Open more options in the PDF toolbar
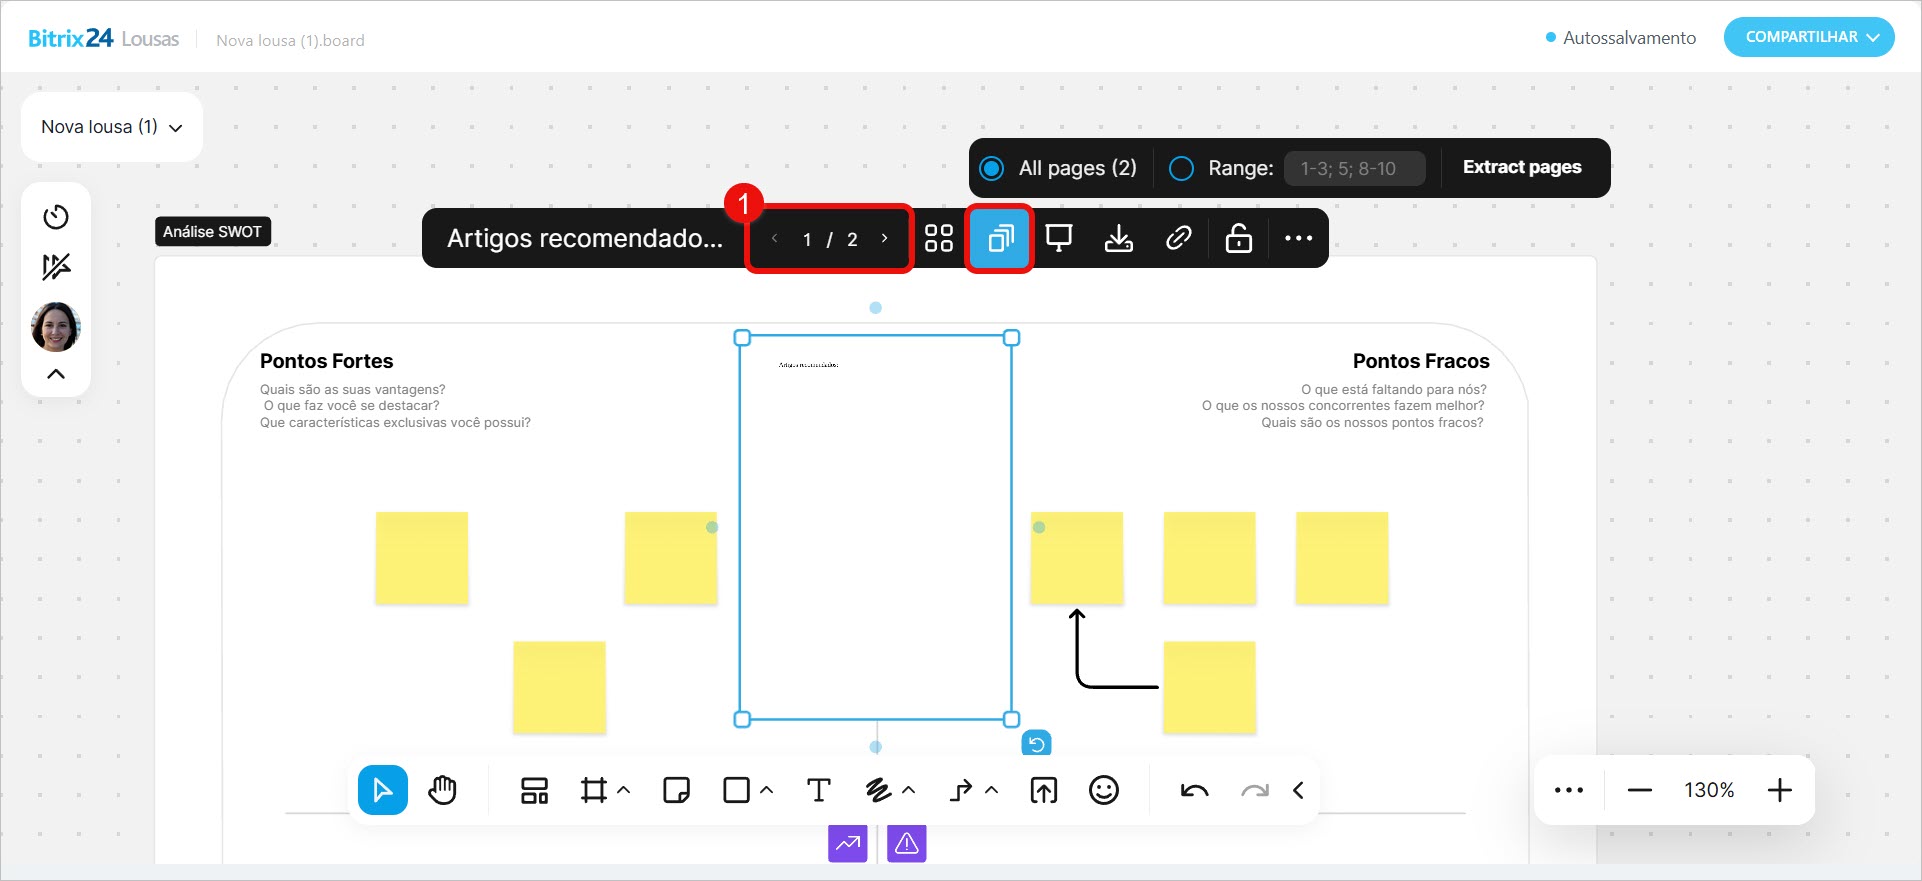Screen dimensions: 1922x881 coord(1298,238)
